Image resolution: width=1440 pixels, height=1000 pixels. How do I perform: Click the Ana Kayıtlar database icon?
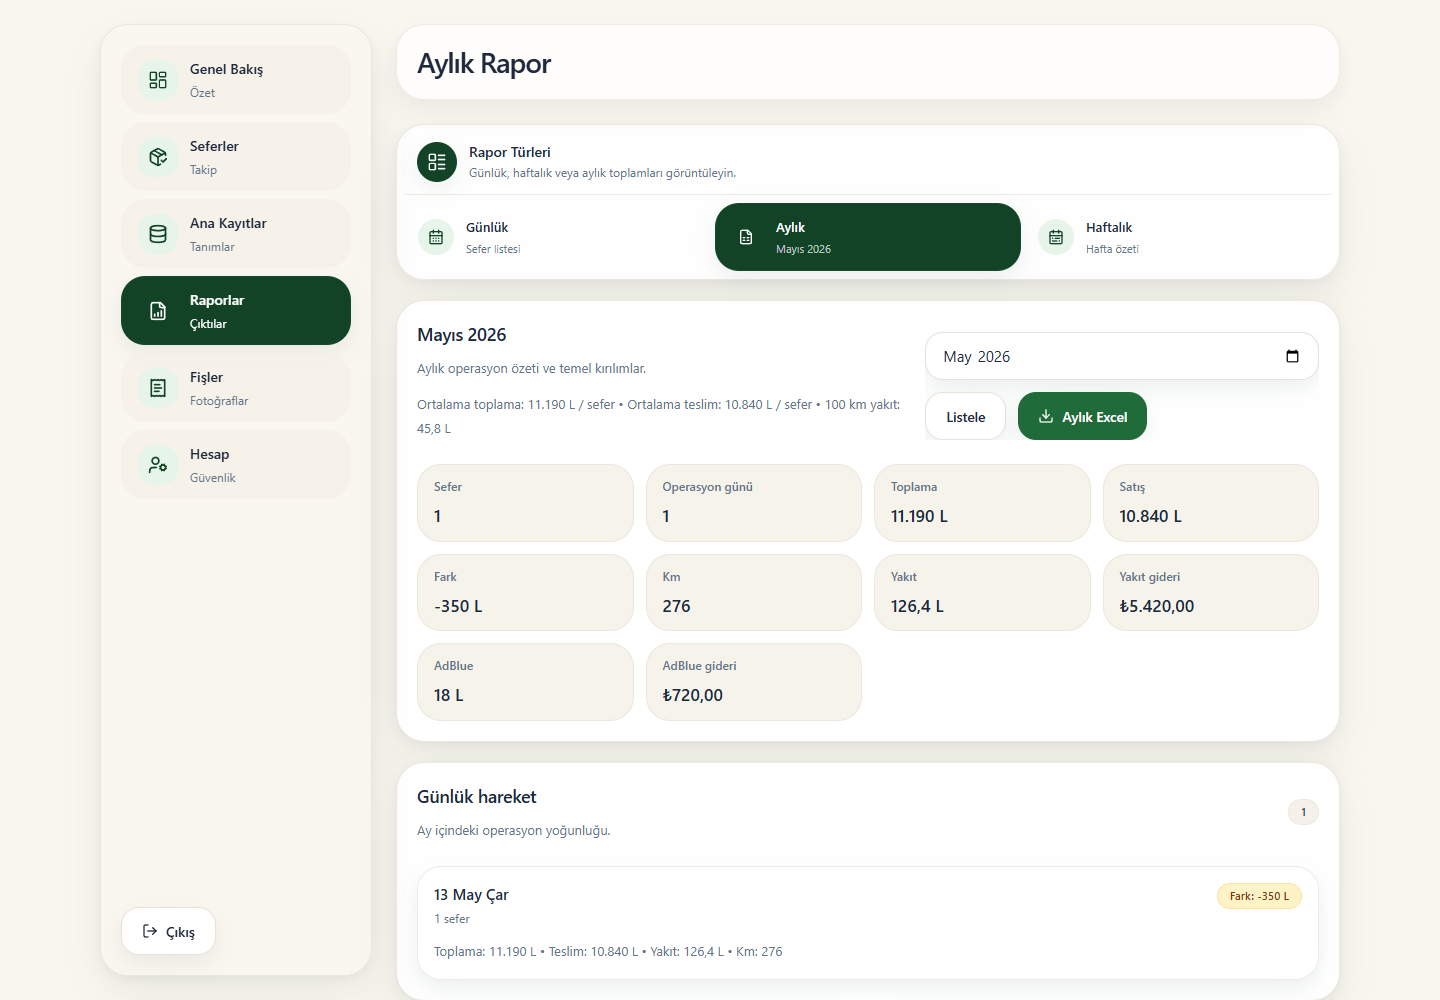pyautogui.click(x=158, y=234)
